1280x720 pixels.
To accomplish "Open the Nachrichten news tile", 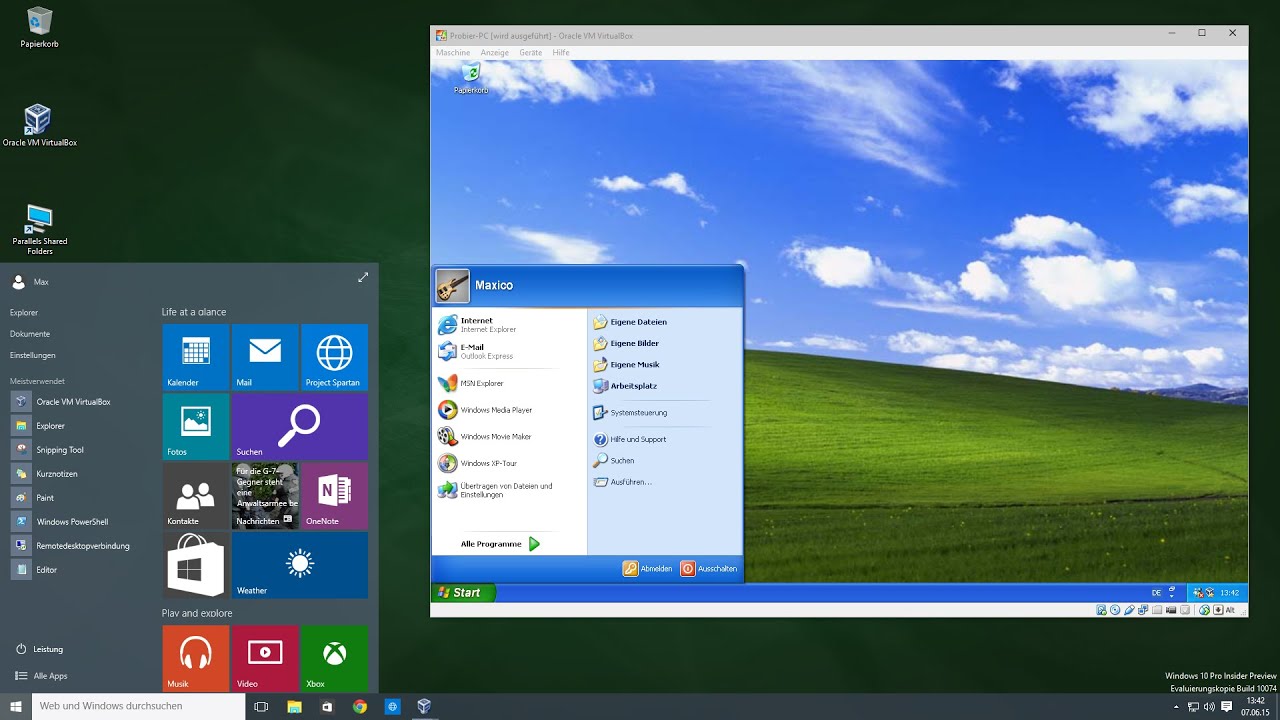I will click(x=265, y=495).
